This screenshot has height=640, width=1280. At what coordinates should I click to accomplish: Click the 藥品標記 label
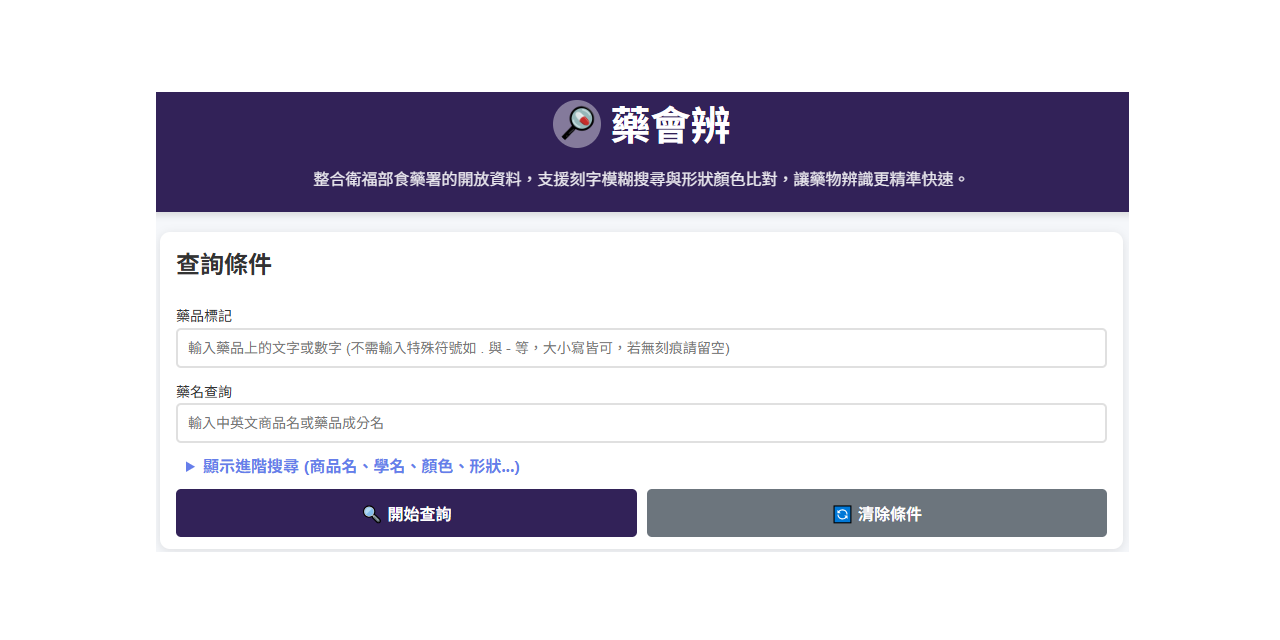(204, 316)
